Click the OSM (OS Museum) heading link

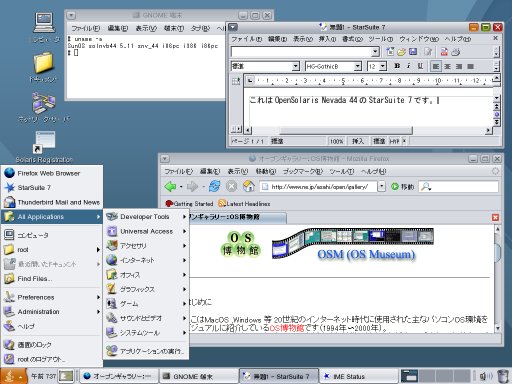tap(366, 255)
